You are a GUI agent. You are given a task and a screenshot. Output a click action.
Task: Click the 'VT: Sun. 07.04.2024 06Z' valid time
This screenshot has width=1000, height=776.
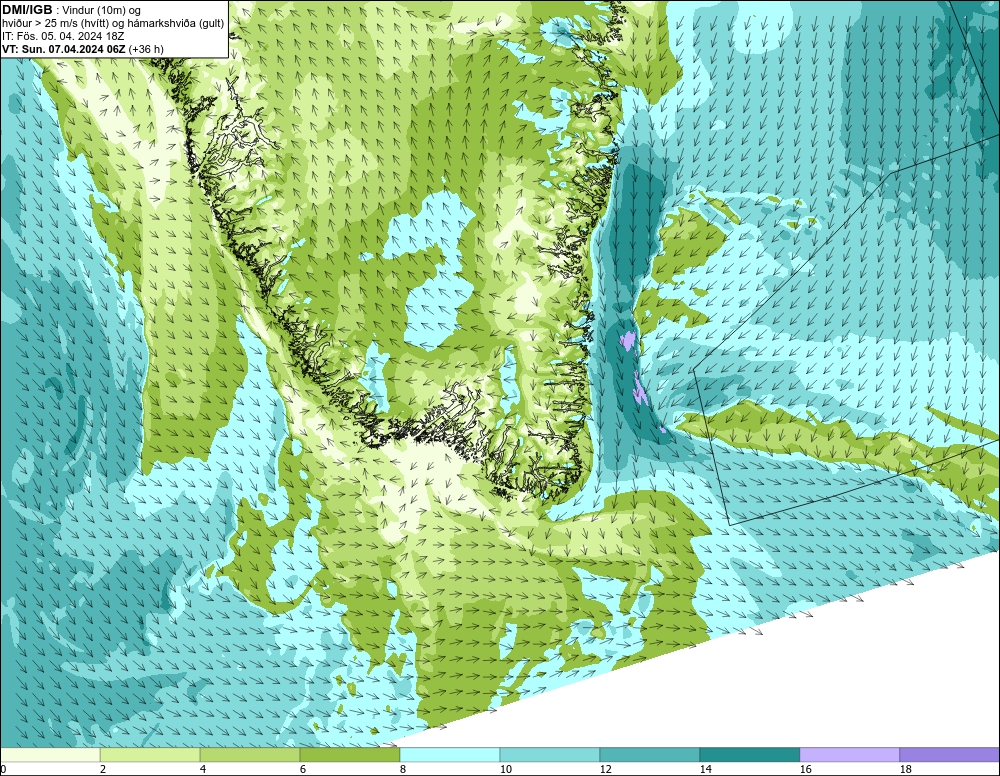click(x=64, y=49)
